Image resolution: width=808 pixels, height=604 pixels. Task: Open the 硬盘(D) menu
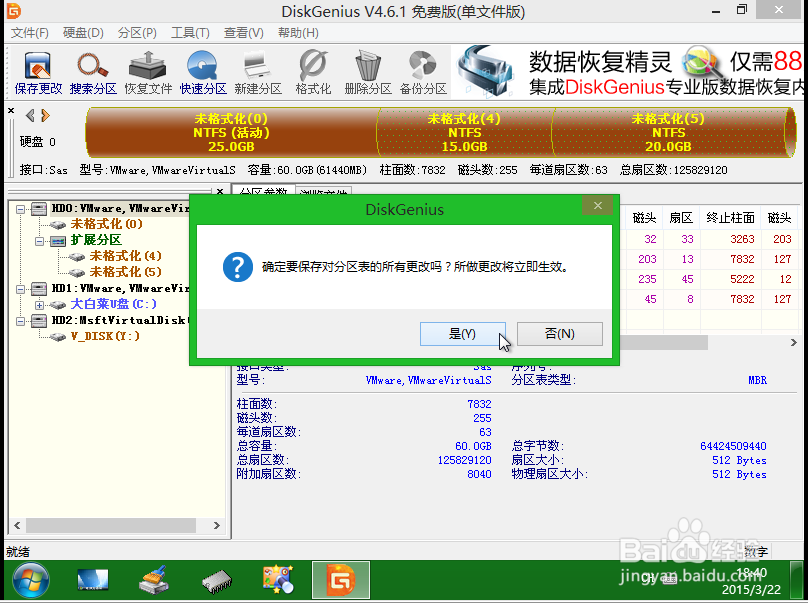[83, 33]
